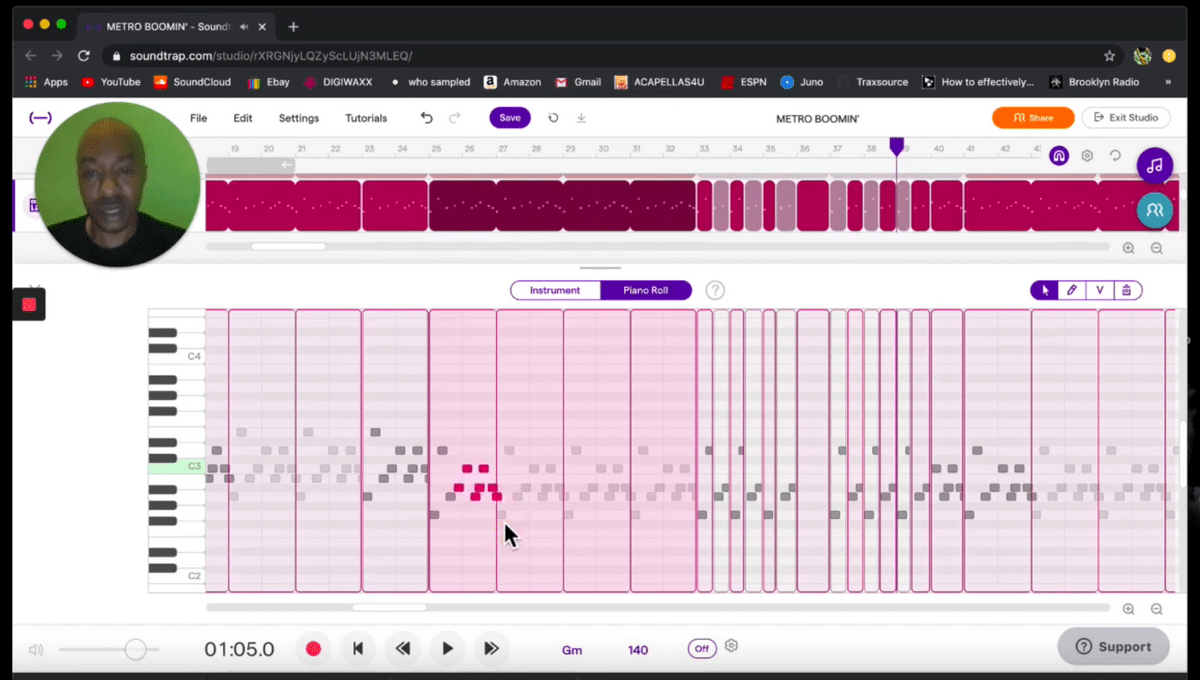Open the collaborators people button
Viewport: 1200px width, 680px height.
[1155, 210]
